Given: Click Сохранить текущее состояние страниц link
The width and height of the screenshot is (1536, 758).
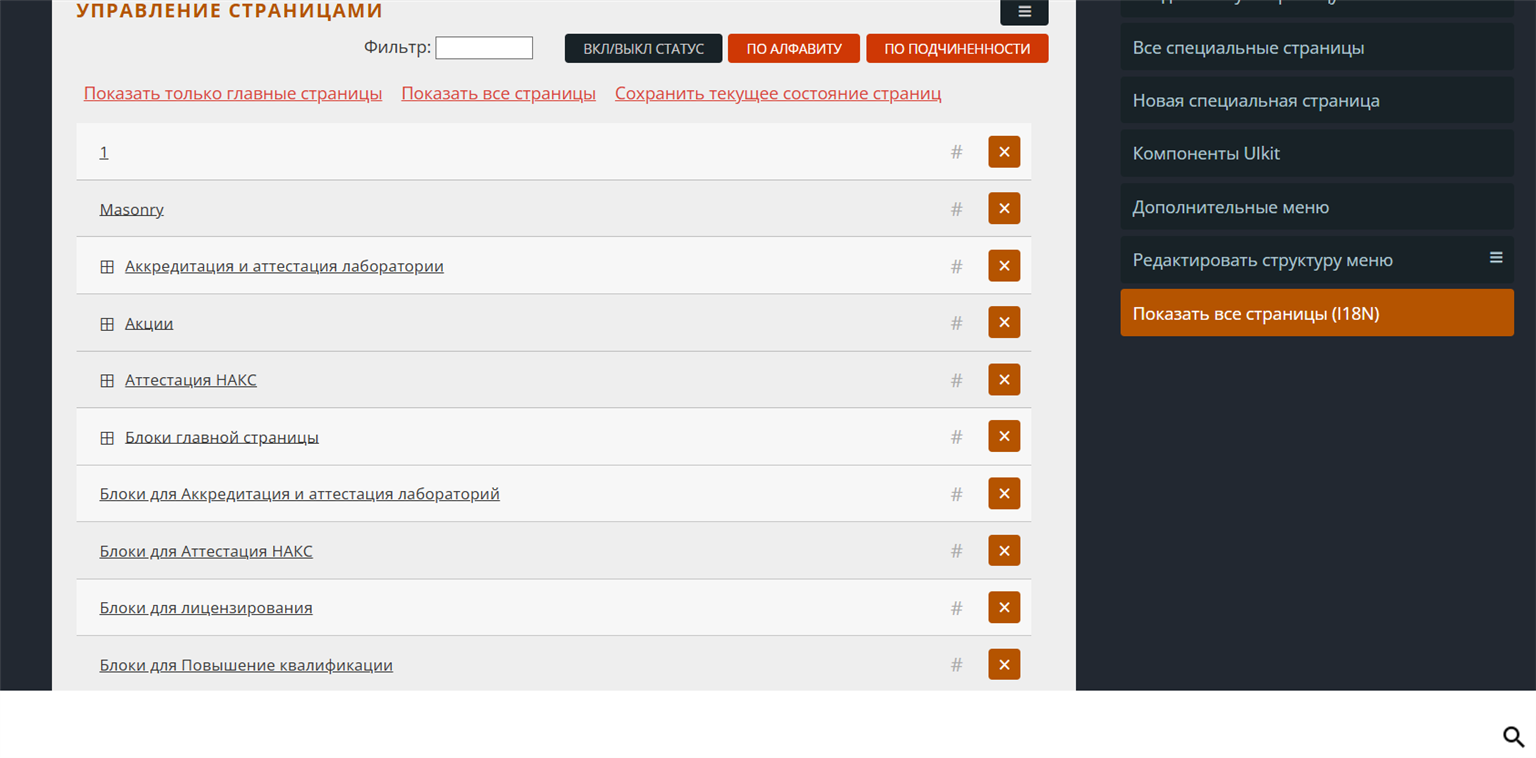Looking at the screenshot, I should tap(778, 94).
